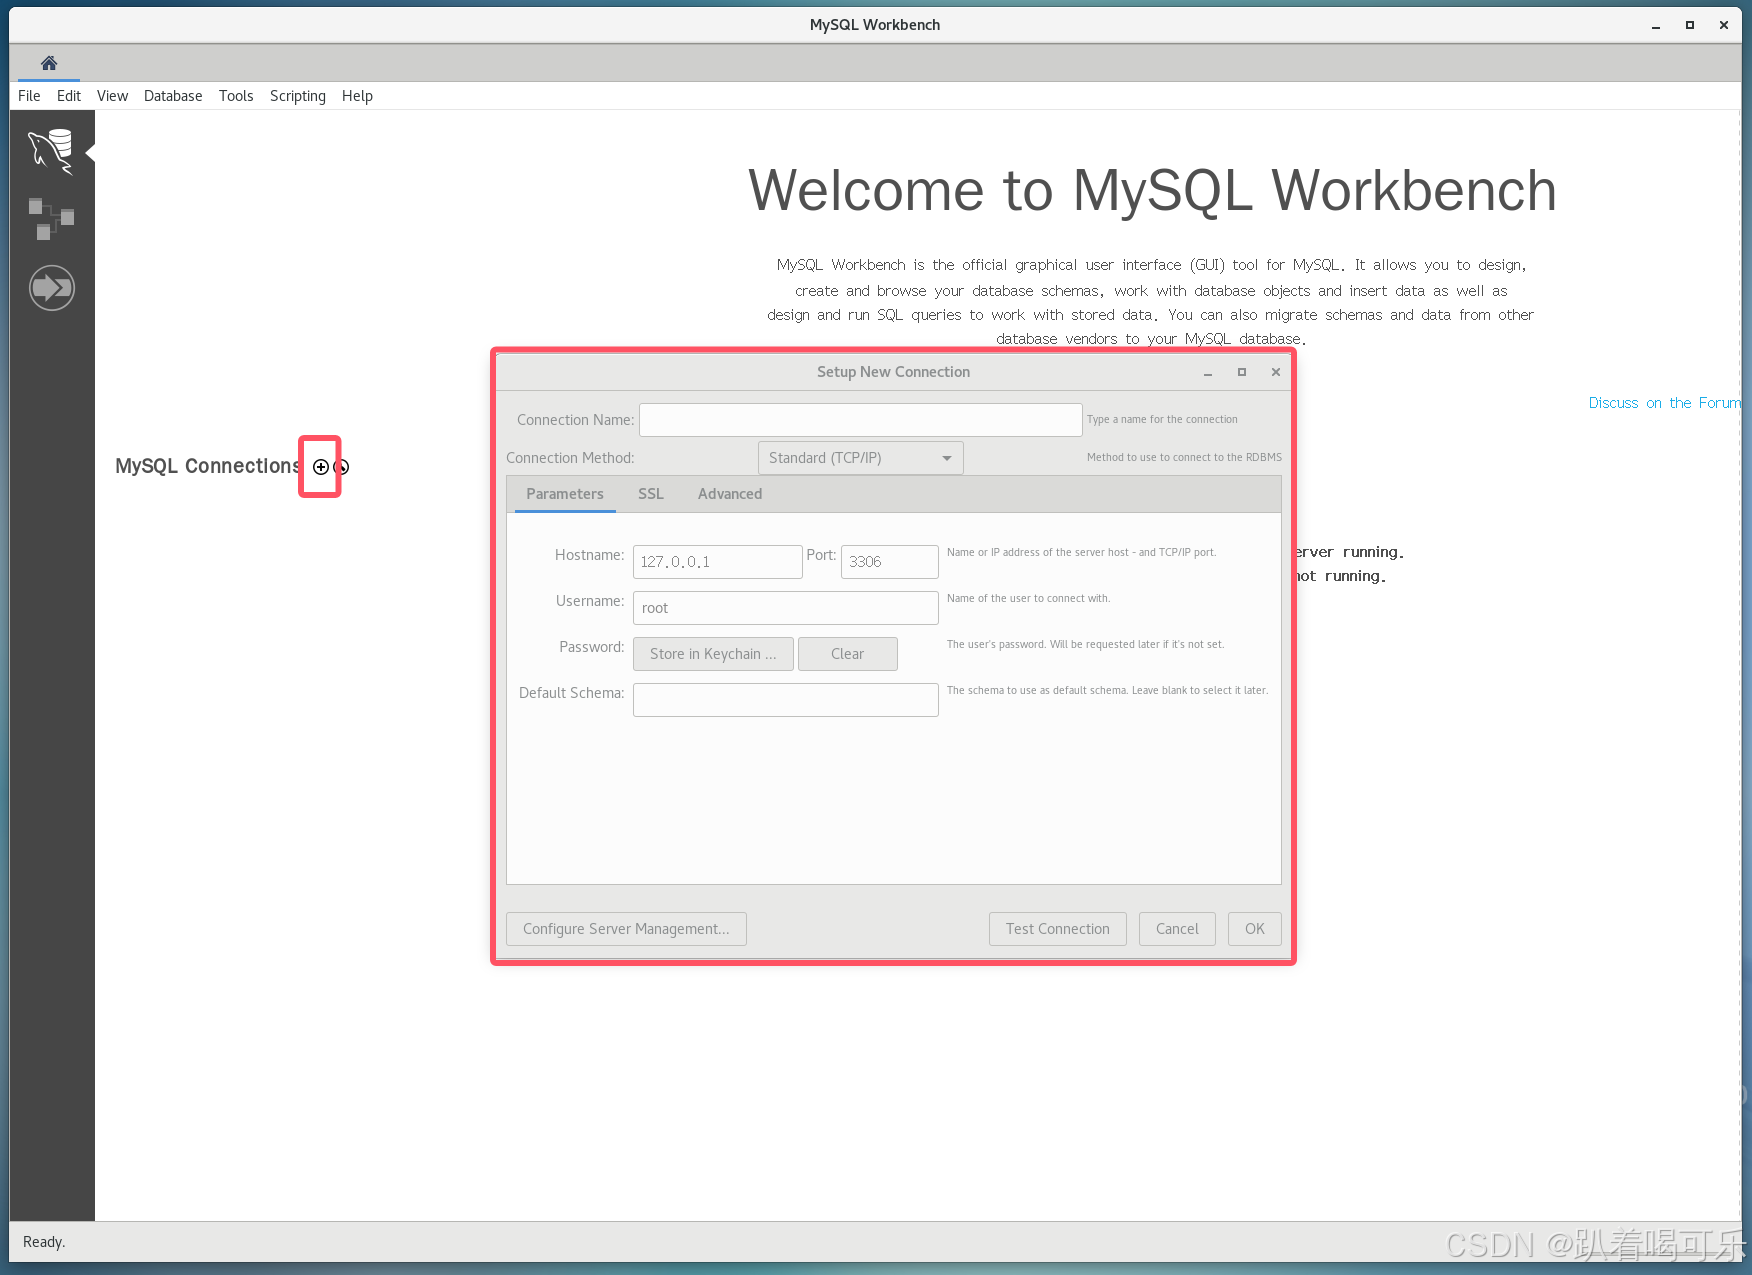Minimize the MySQL Workbench window
1752x1275 pixels.
[1656, 26]
